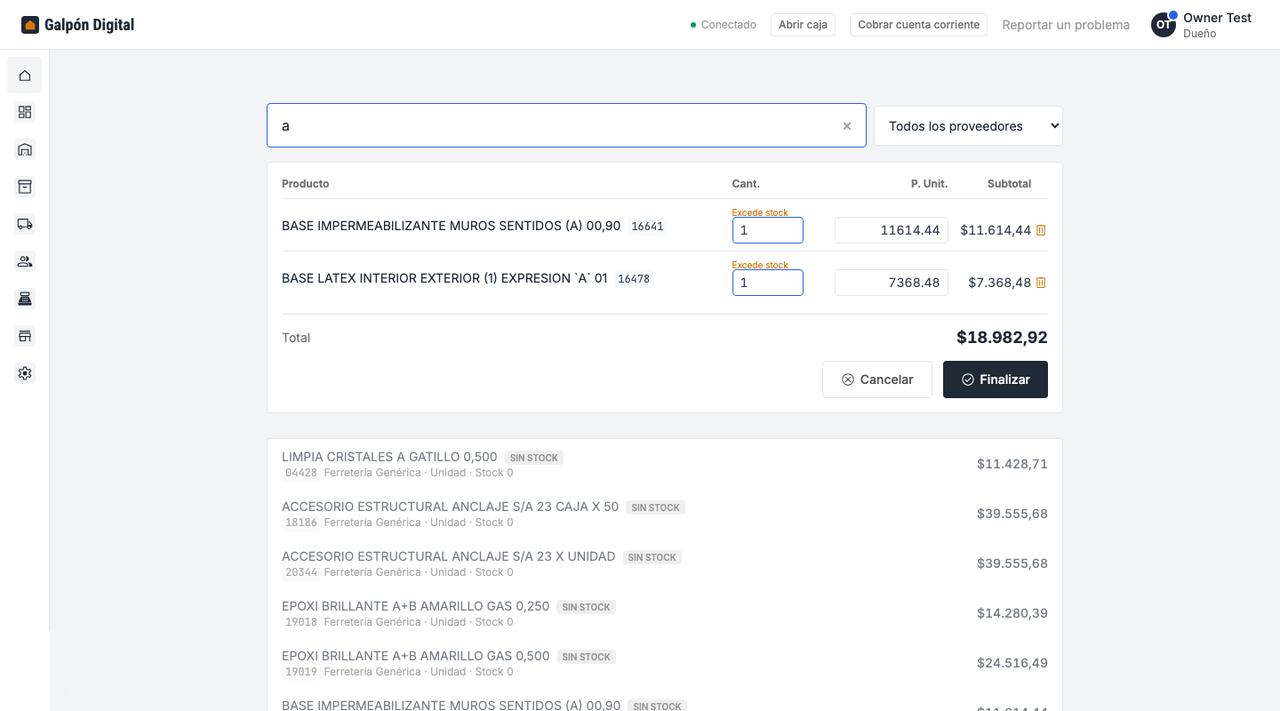This screenshot has height=711, width=1280.
Task: Click the Subtotal column header
Action: point(1009,184)
